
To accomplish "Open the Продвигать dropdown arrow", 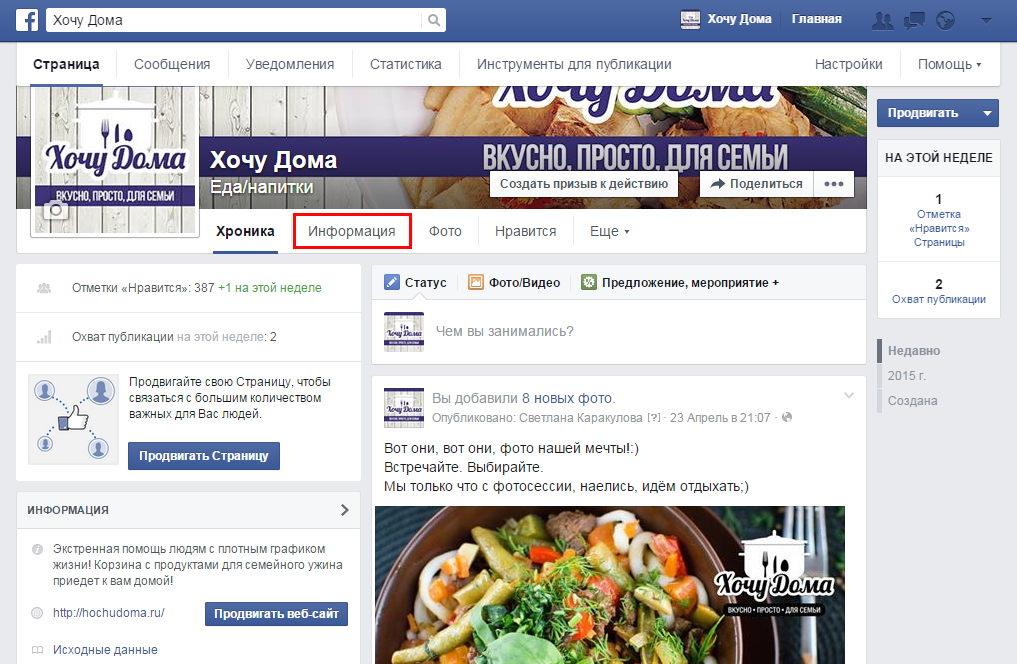I will [x=987, y=113].
